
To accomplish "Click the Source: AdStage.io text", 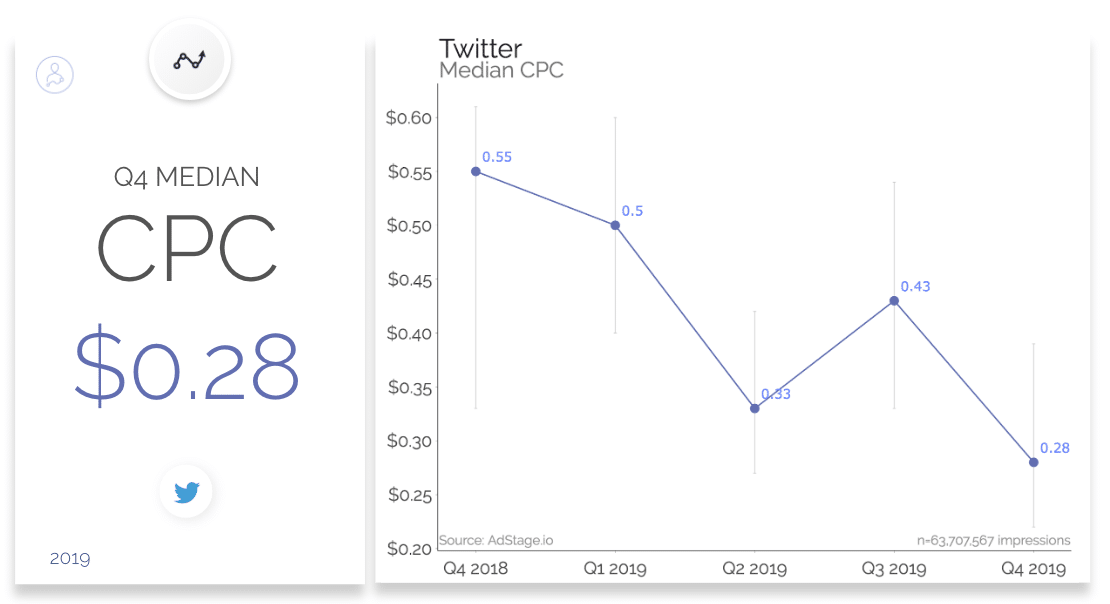I will coord(496,540).
